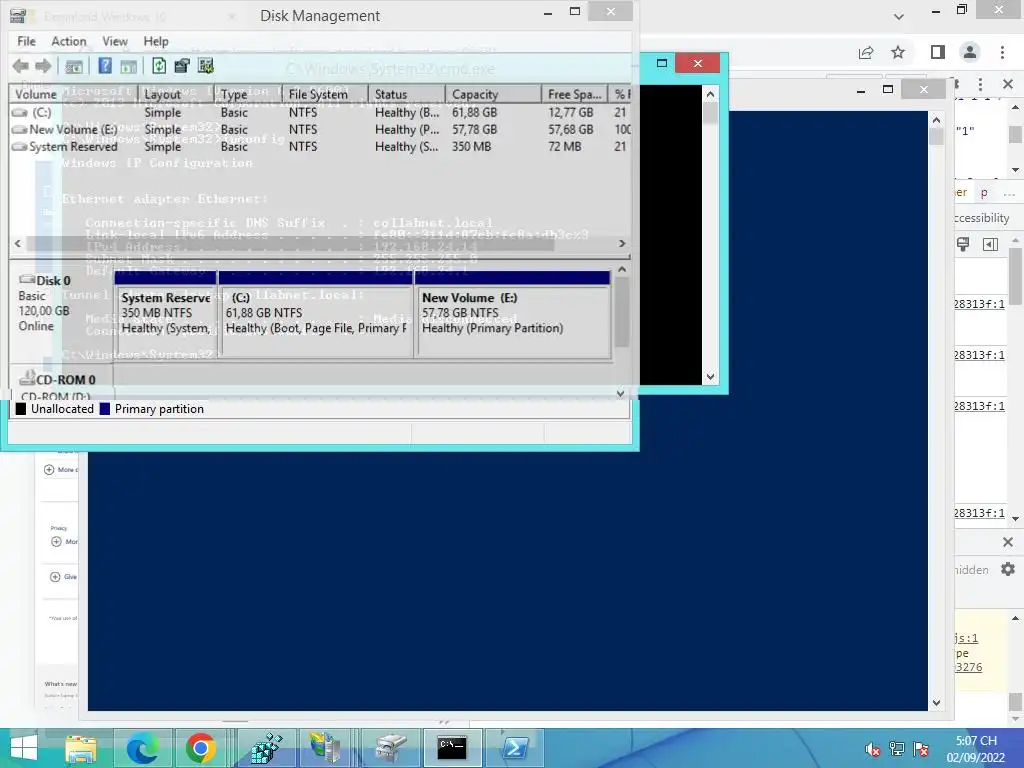
Task: Click Chrome's side panel icon
Action: click(938, 52)
